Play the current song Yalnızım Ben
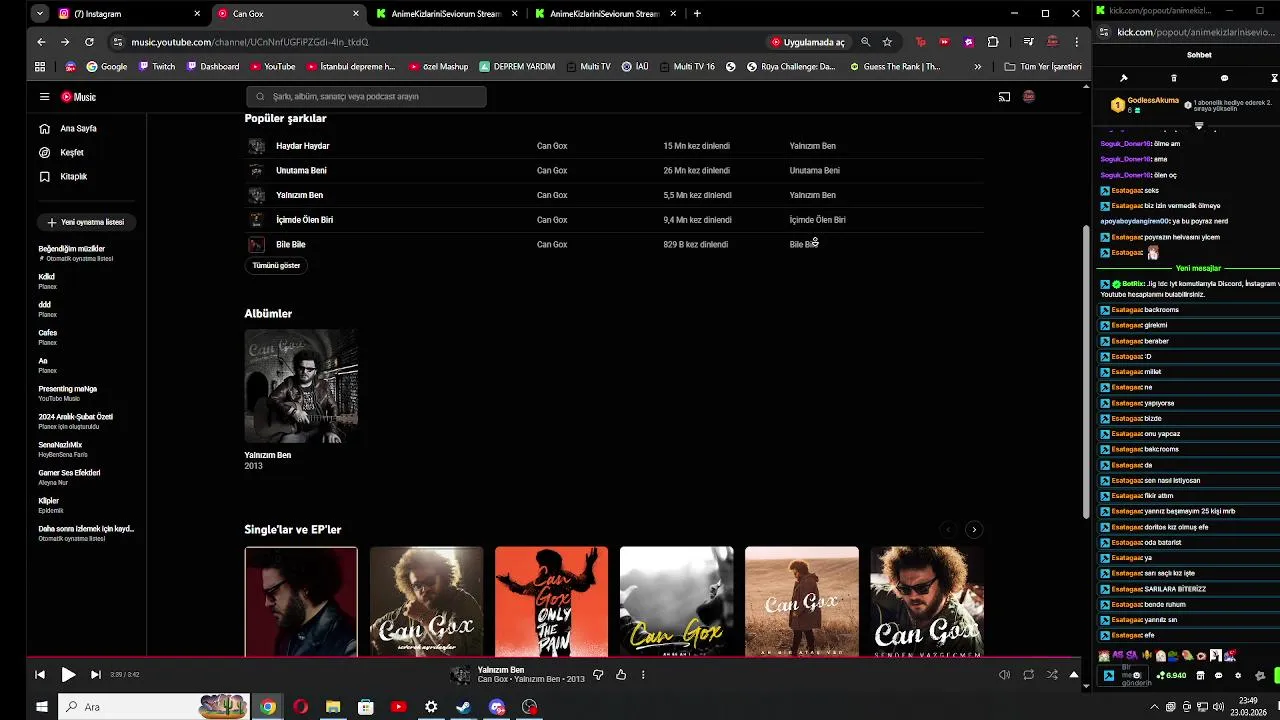This screenshot has width=1280, height=720. [68, 675]
